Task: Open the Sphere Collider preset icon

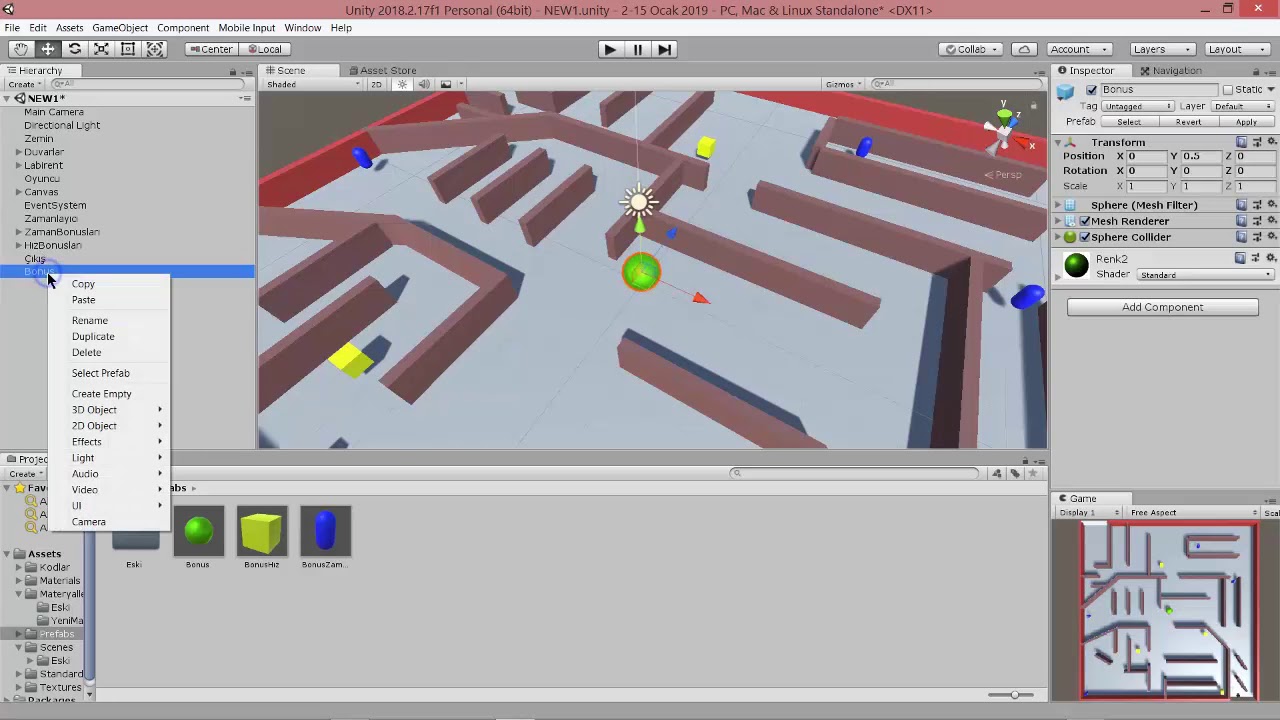Action: coord(1256,237)
